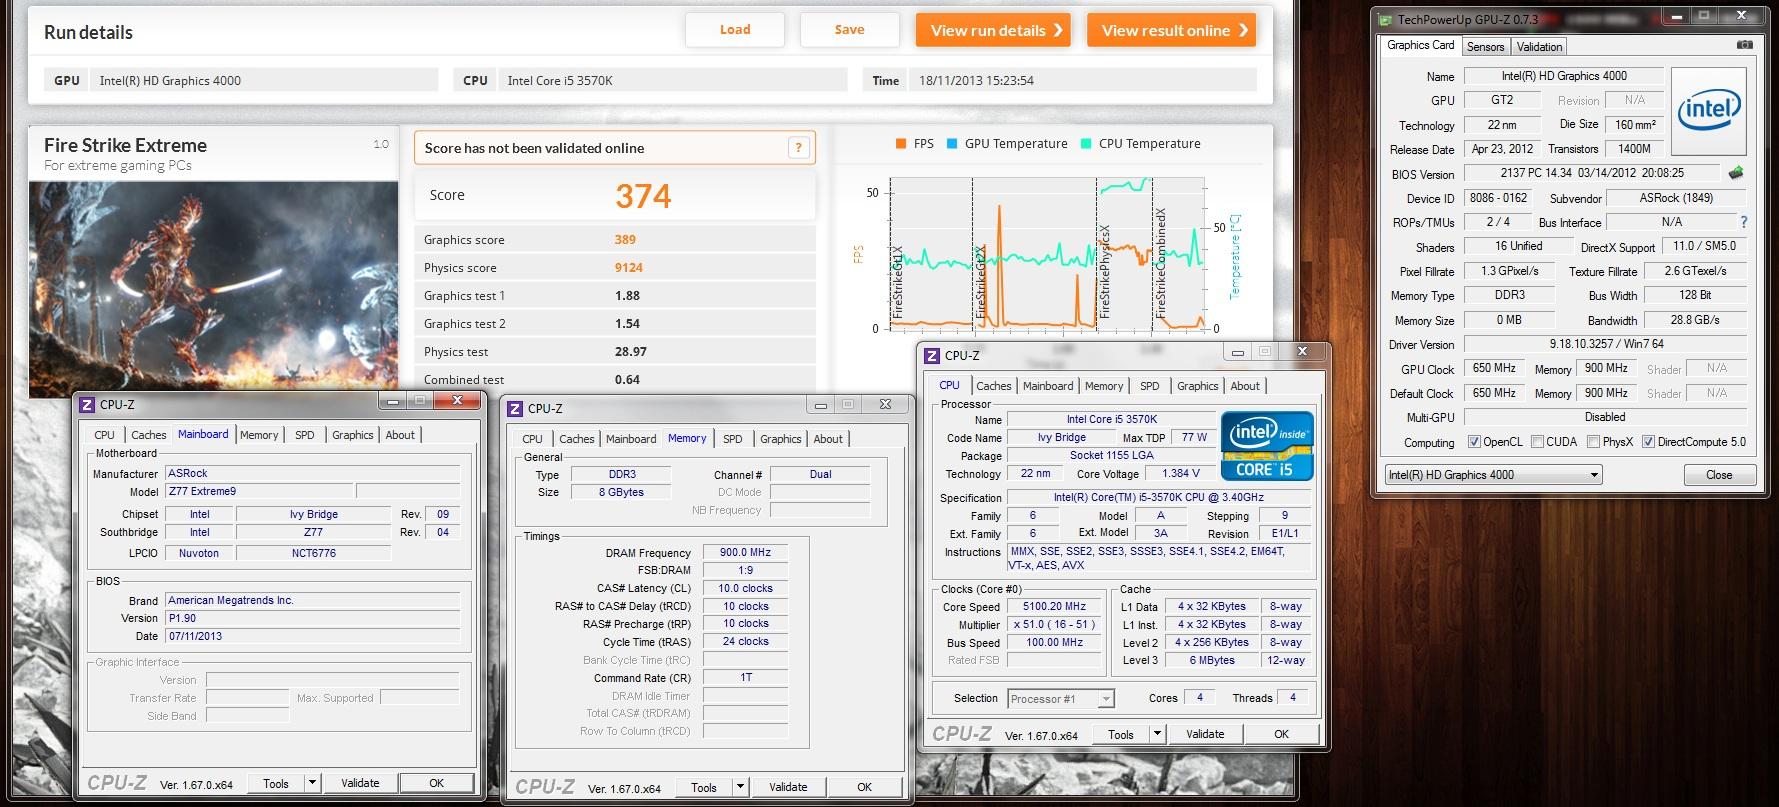The image size is (1779, 807).
Task: Click the Intel logo in GPU-Z
Action: point(1708,110)
